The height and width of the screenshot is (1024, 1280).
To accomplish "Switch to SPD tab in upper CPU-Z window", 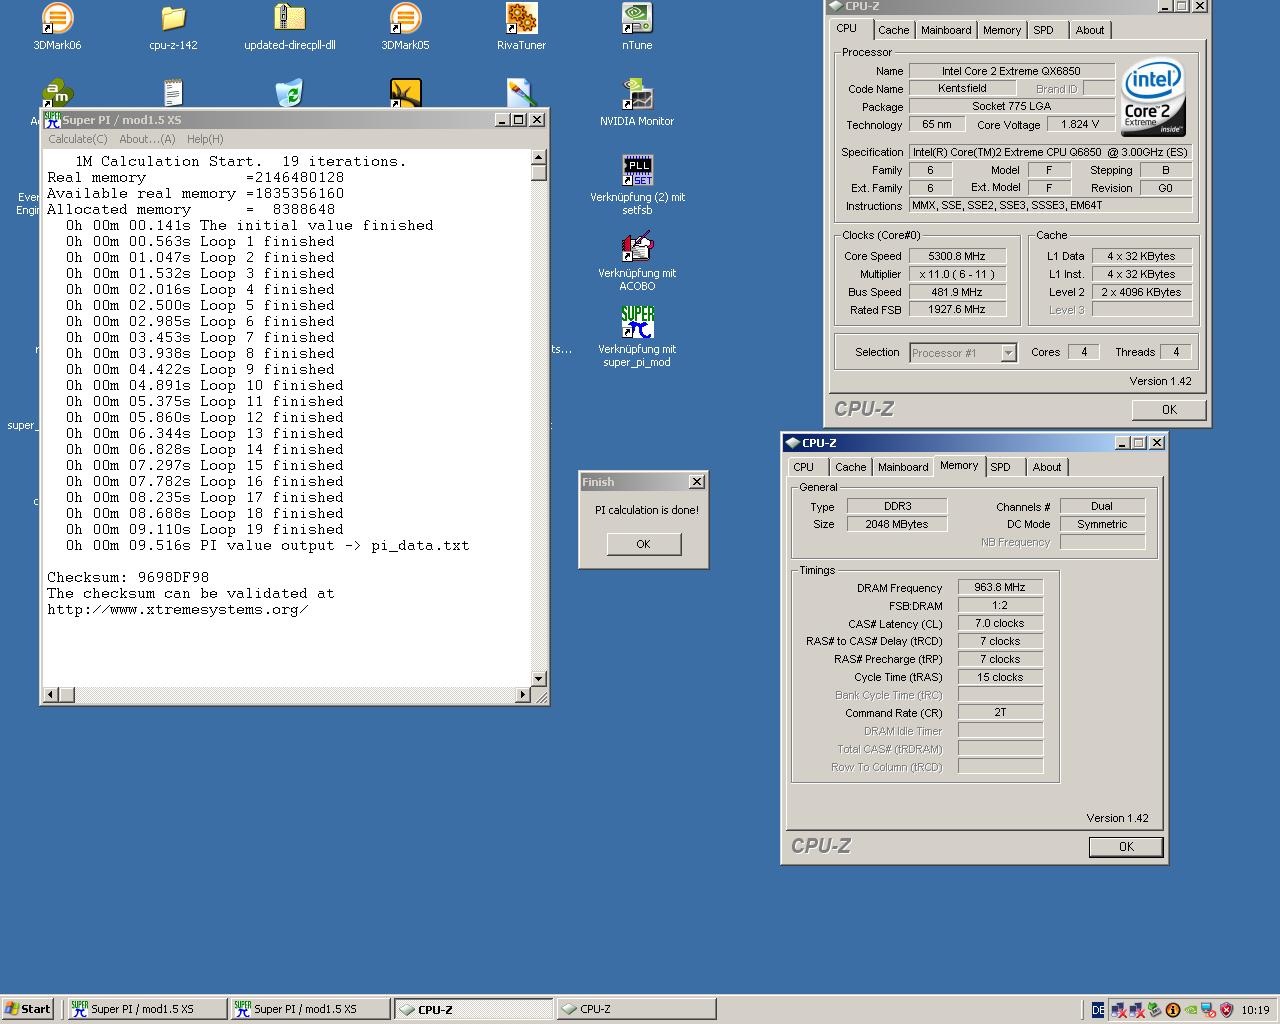I will 1044,30.
